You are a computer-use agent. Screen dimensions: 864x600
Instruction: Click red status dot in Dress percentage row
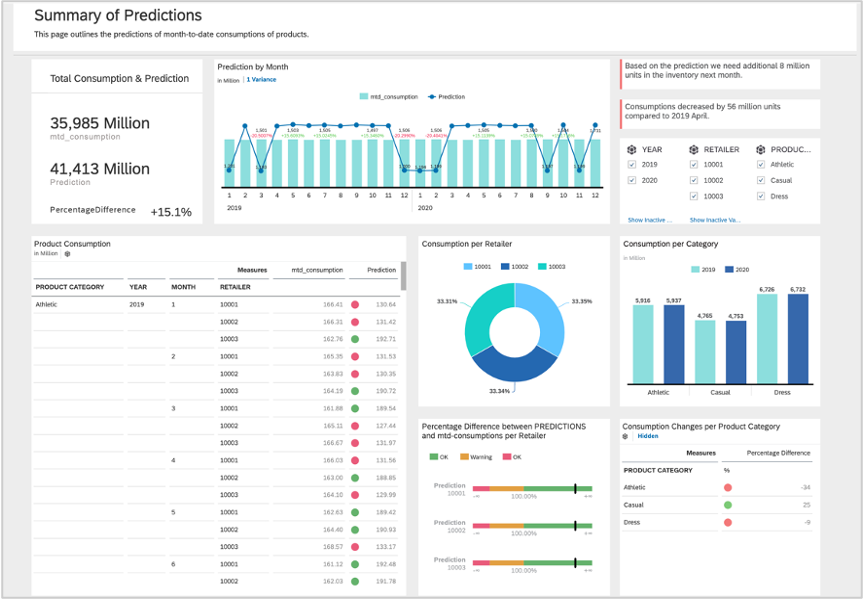tap(728, 522)
